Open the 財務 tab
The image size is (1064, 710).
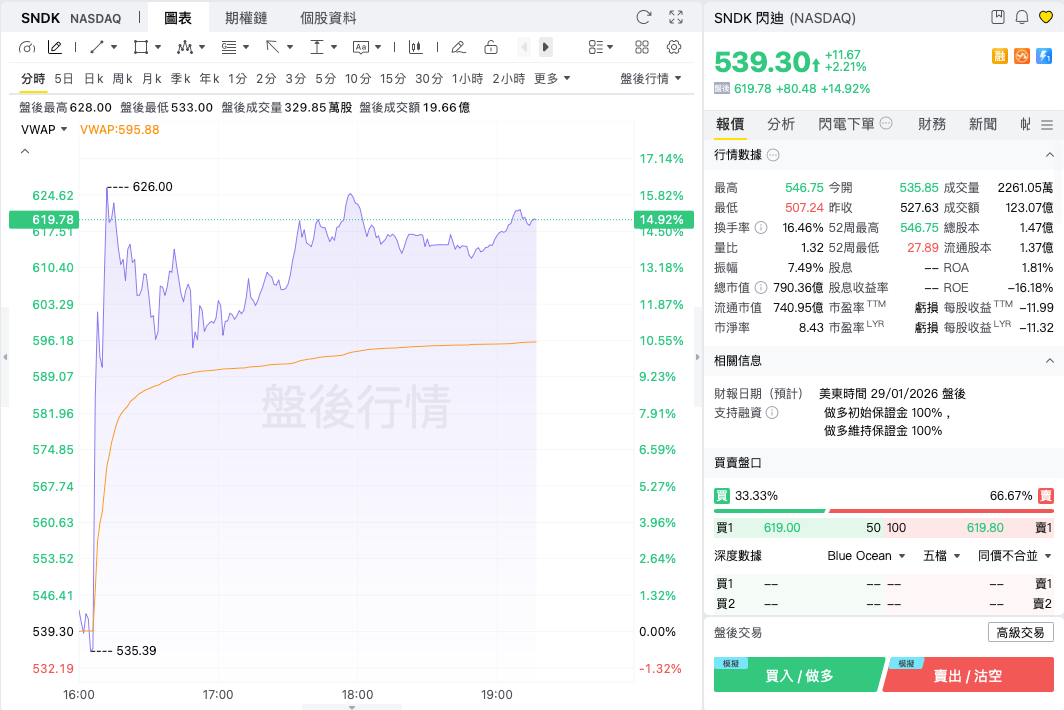click(x=932, y=124)
